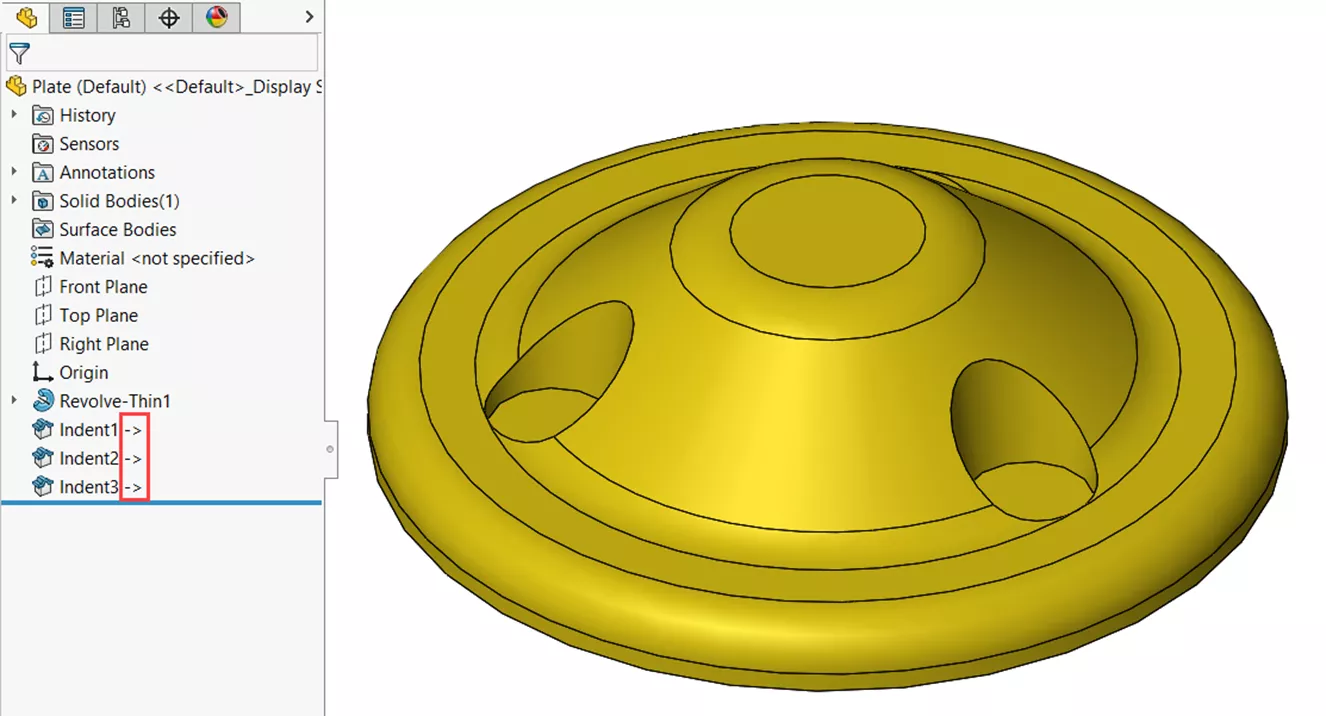Select the Annotations item
Screen dimensions: 1326x716
coord(107,172)
